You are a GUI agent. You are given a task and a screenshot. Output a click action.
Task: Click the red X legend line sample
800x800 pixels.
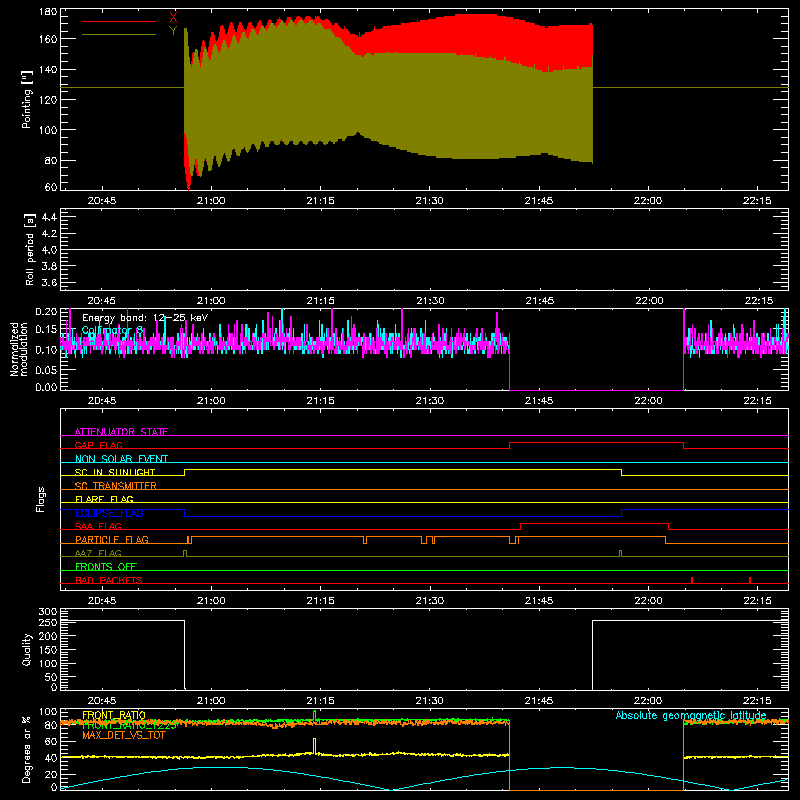[x=119, y=21]
